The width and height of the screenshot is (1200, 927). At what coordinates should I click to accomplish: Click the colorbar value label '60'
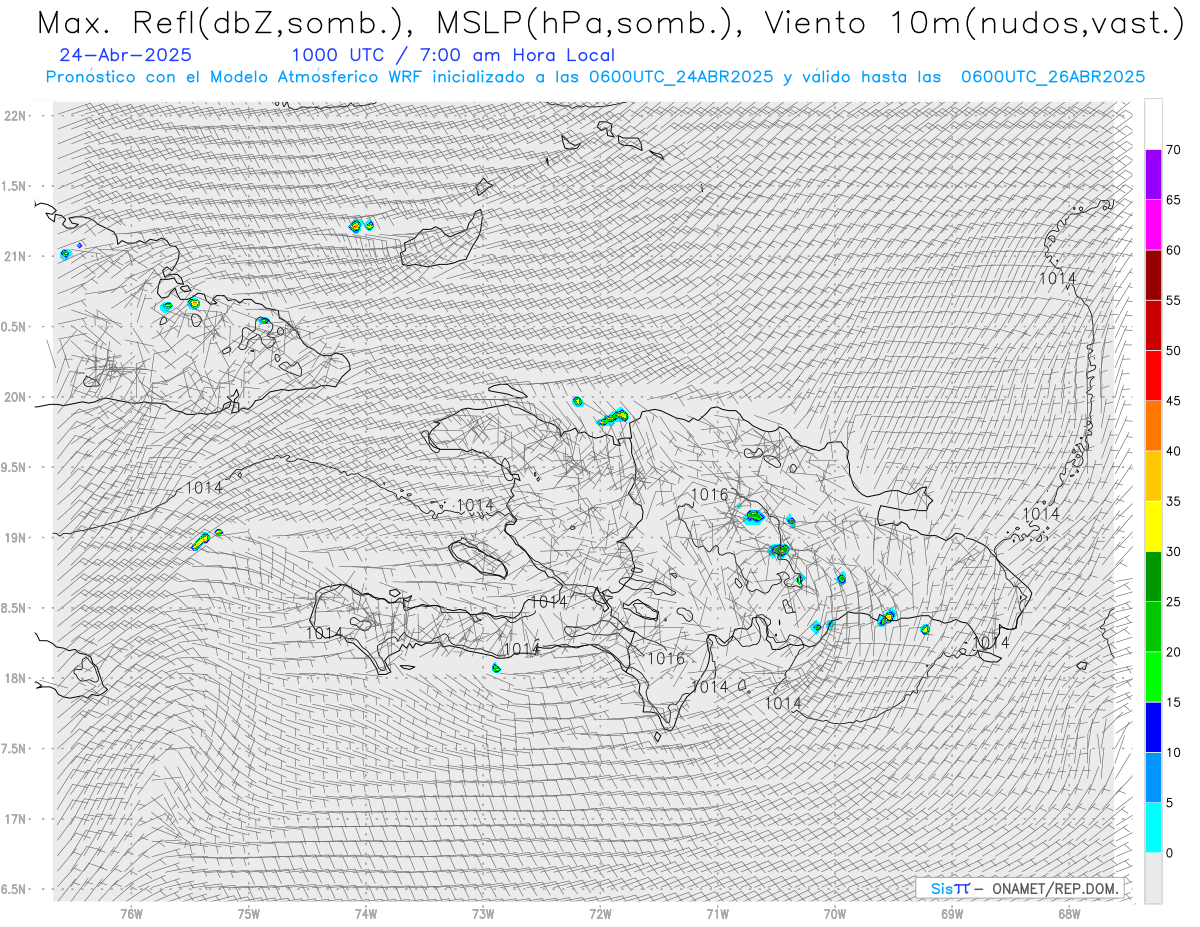[1173, 250]
